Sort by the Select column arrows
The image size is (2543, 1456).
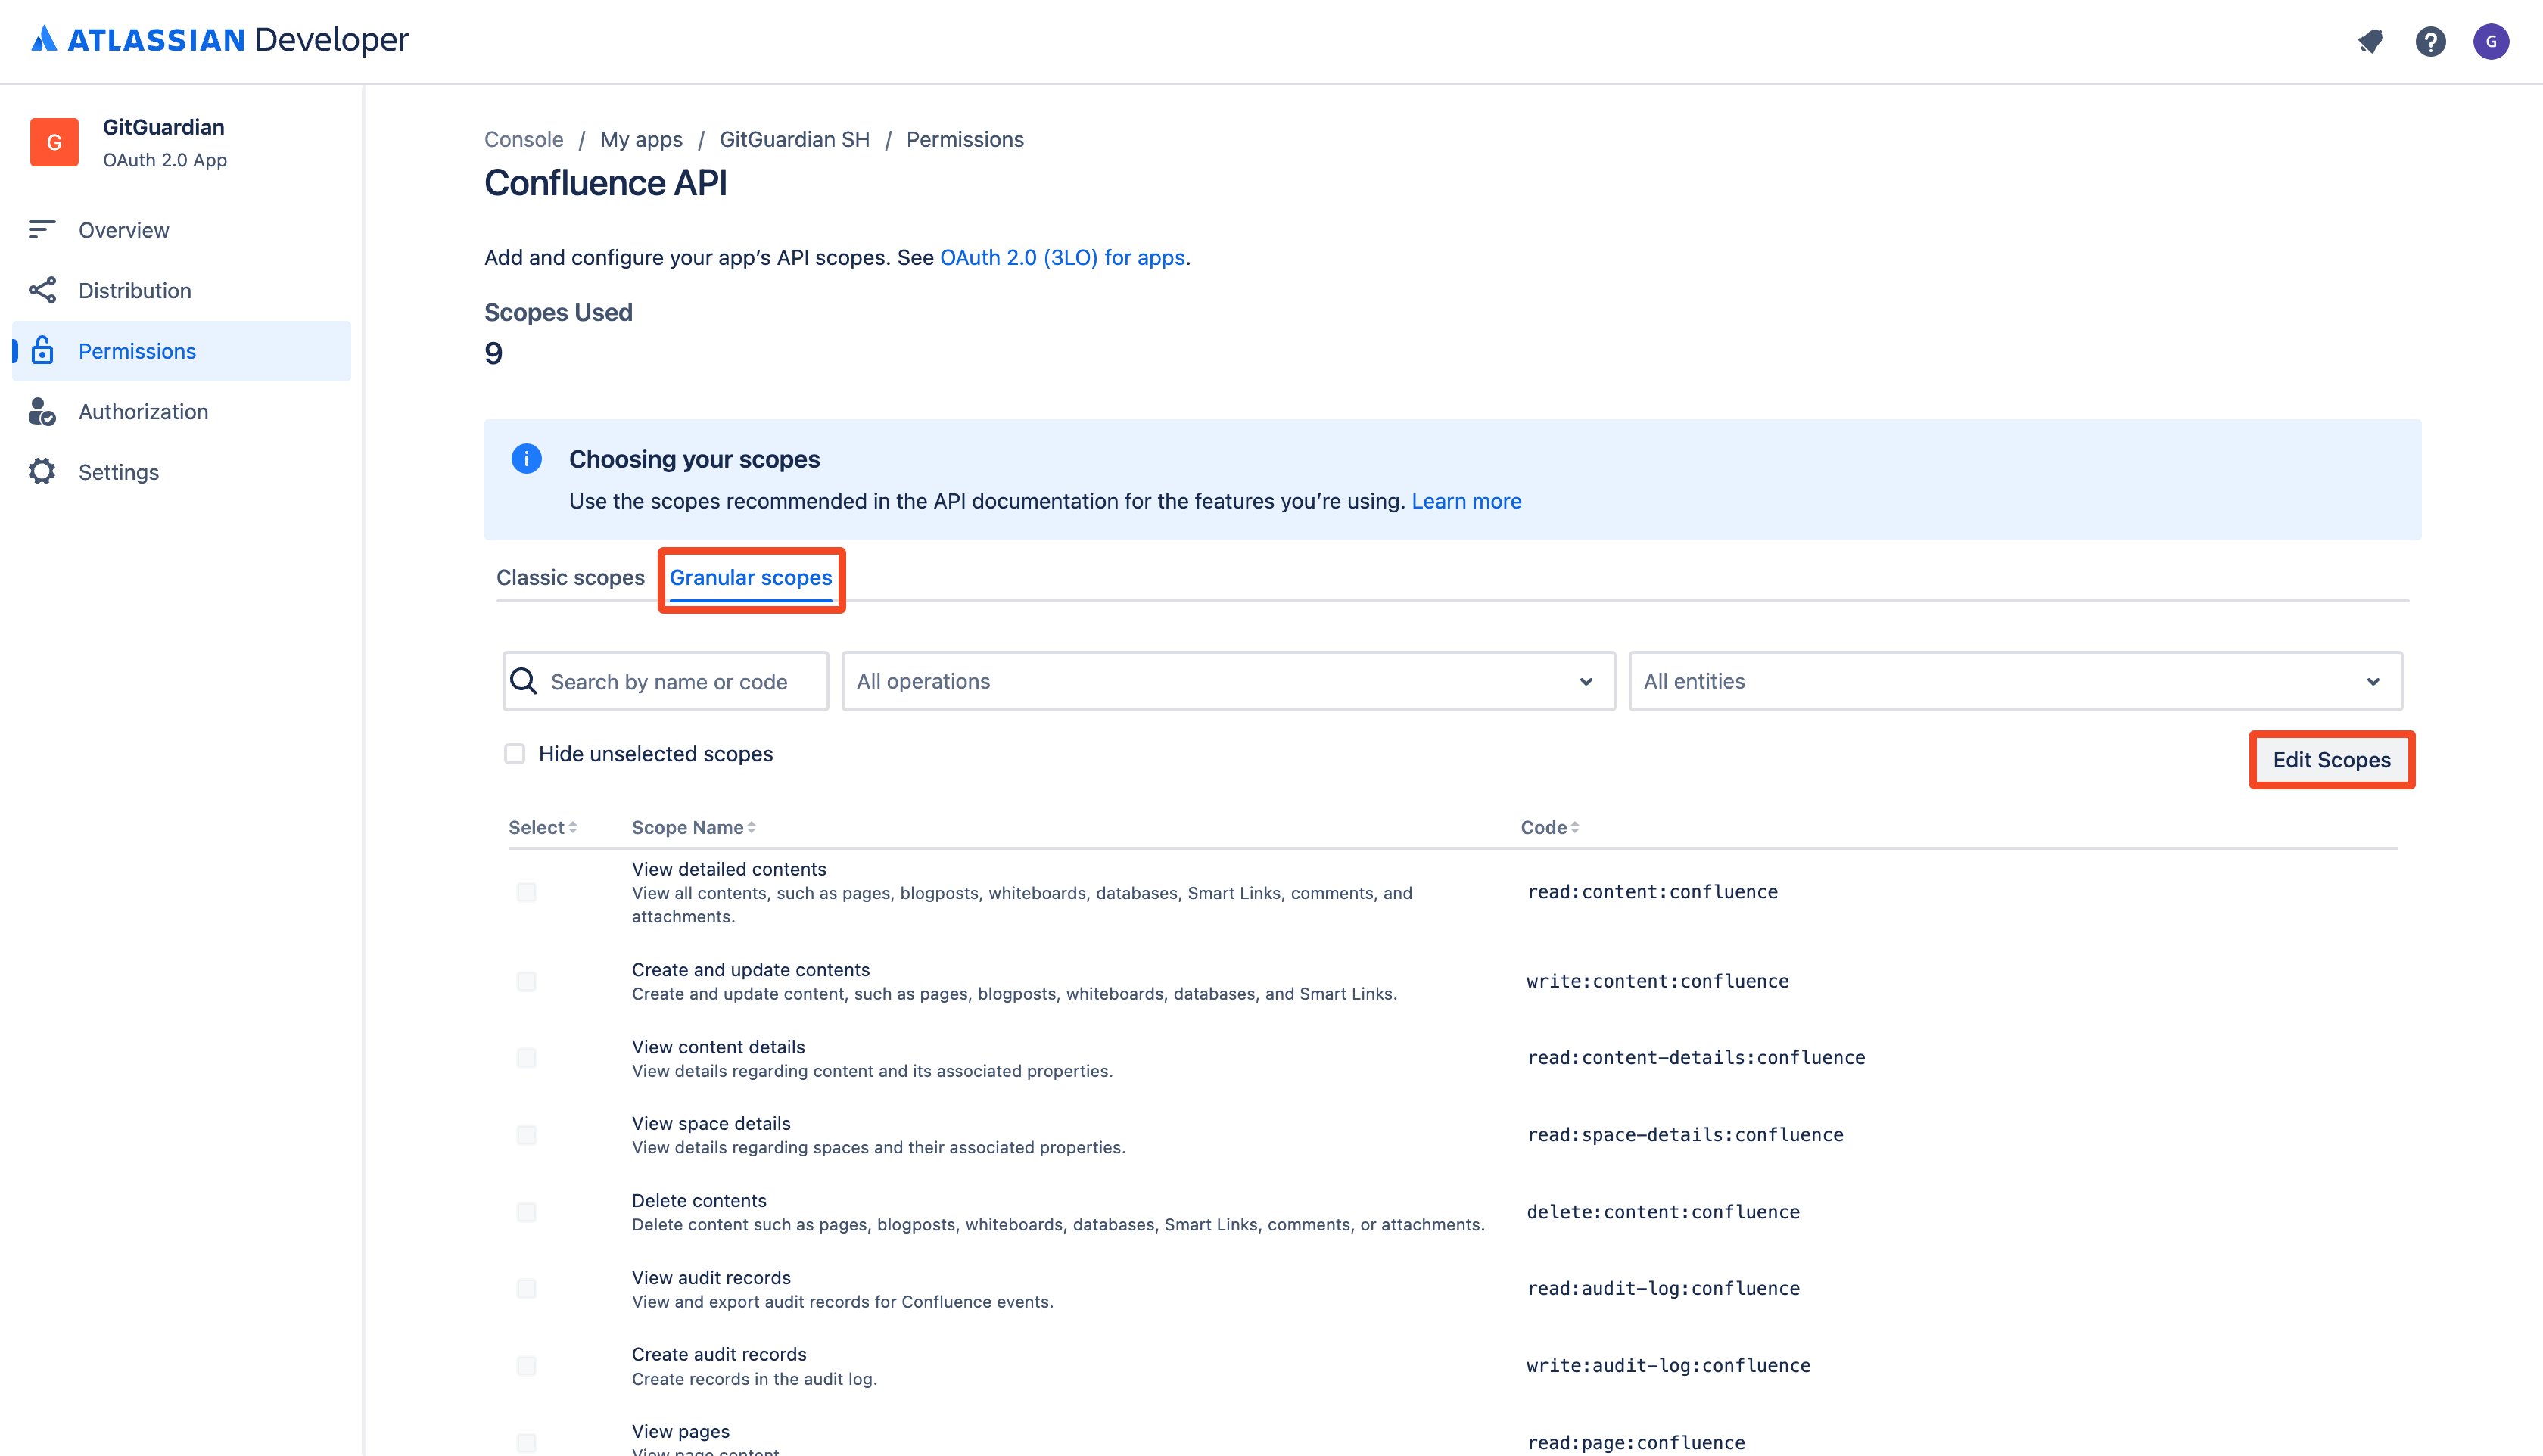coord(573,827)
